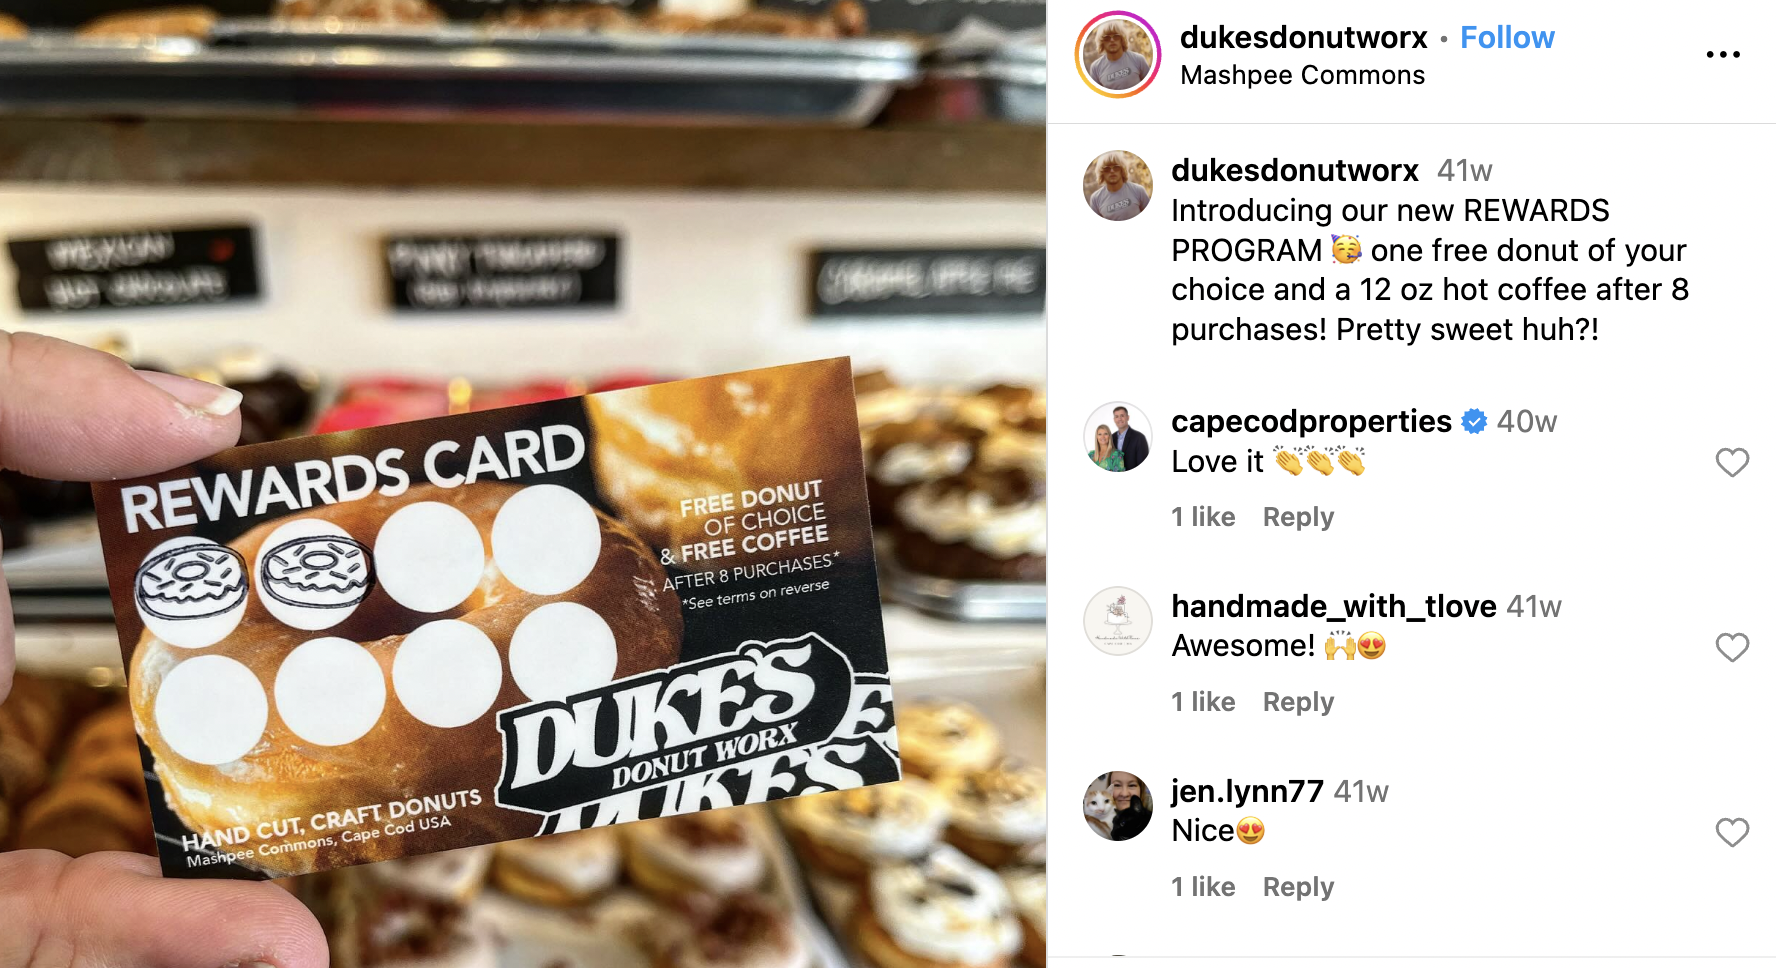The image size is (1776, 968).
Task: View handmade_with_tlove profile avatar
Action: [x=1118, y=621]
